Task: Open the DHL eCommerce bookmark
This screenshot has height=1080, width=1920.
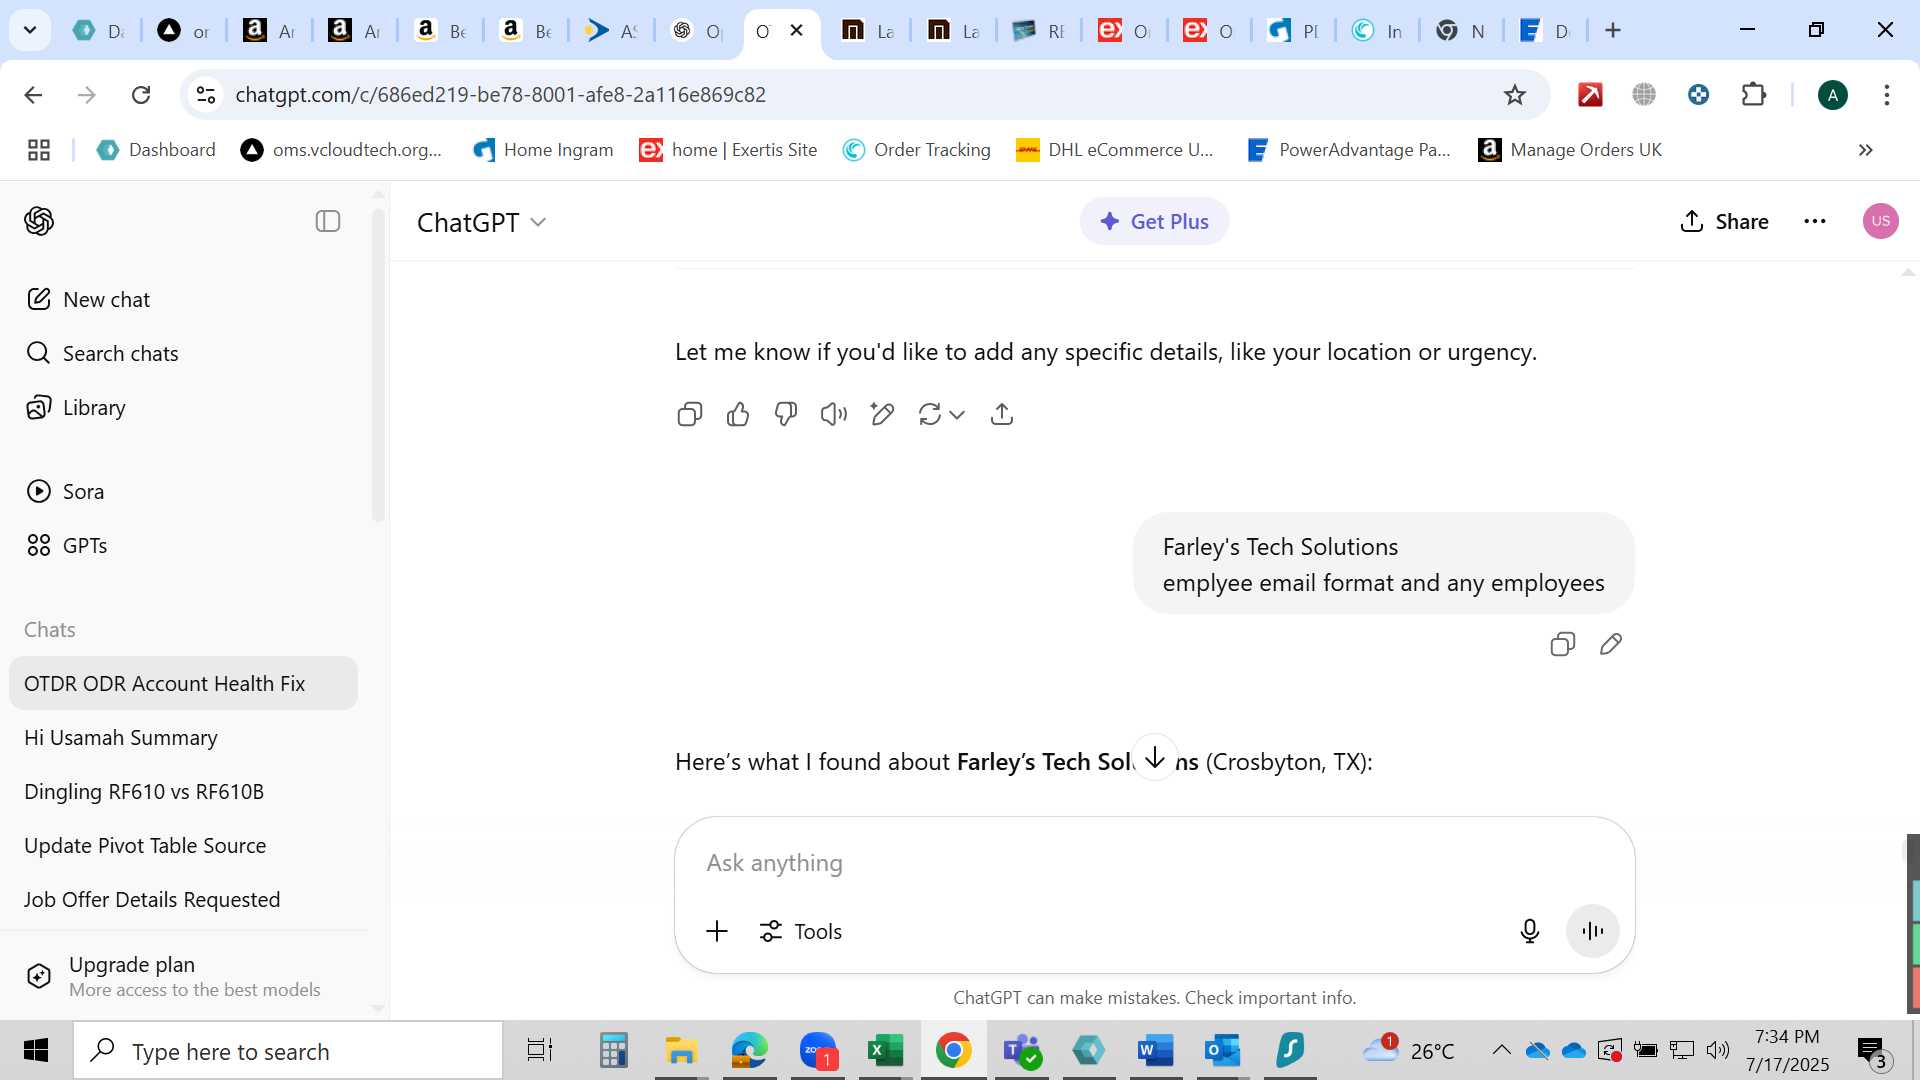Action: tap(1115, 150)
